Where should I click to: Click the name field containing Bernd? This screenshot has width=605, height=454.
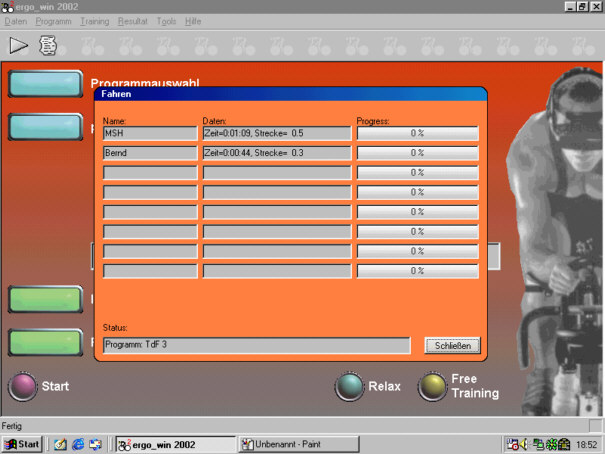point(150,152)
